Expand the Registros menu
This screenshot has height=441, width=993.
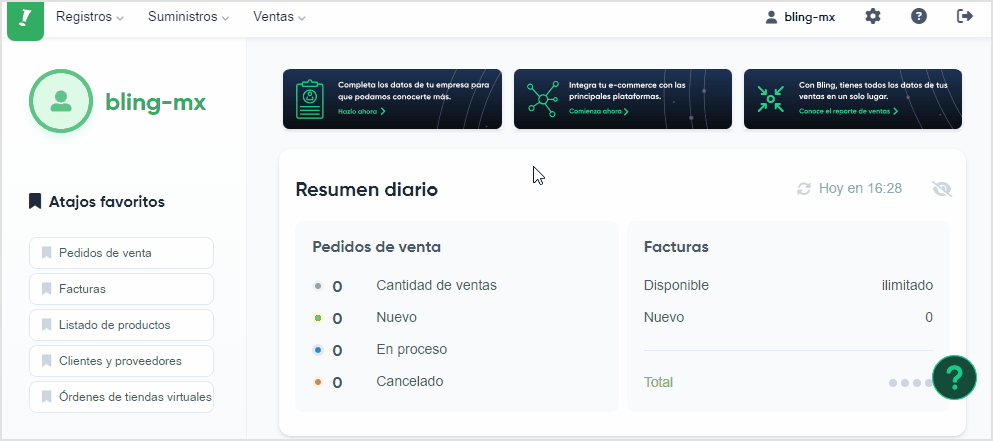pyautogui.click(x=90, y=17)
